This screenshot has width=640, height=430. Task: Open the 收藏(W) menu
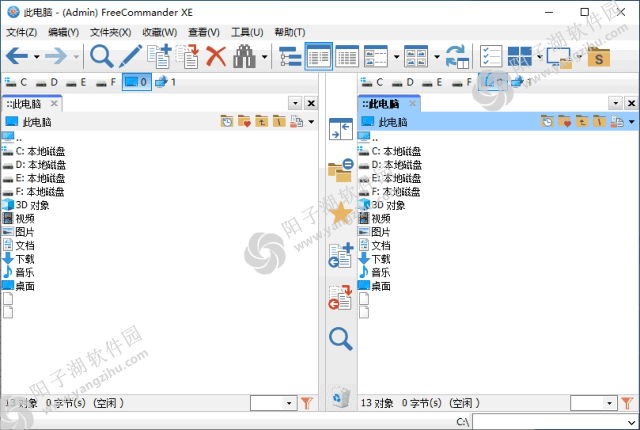click(x=160, y=32)
